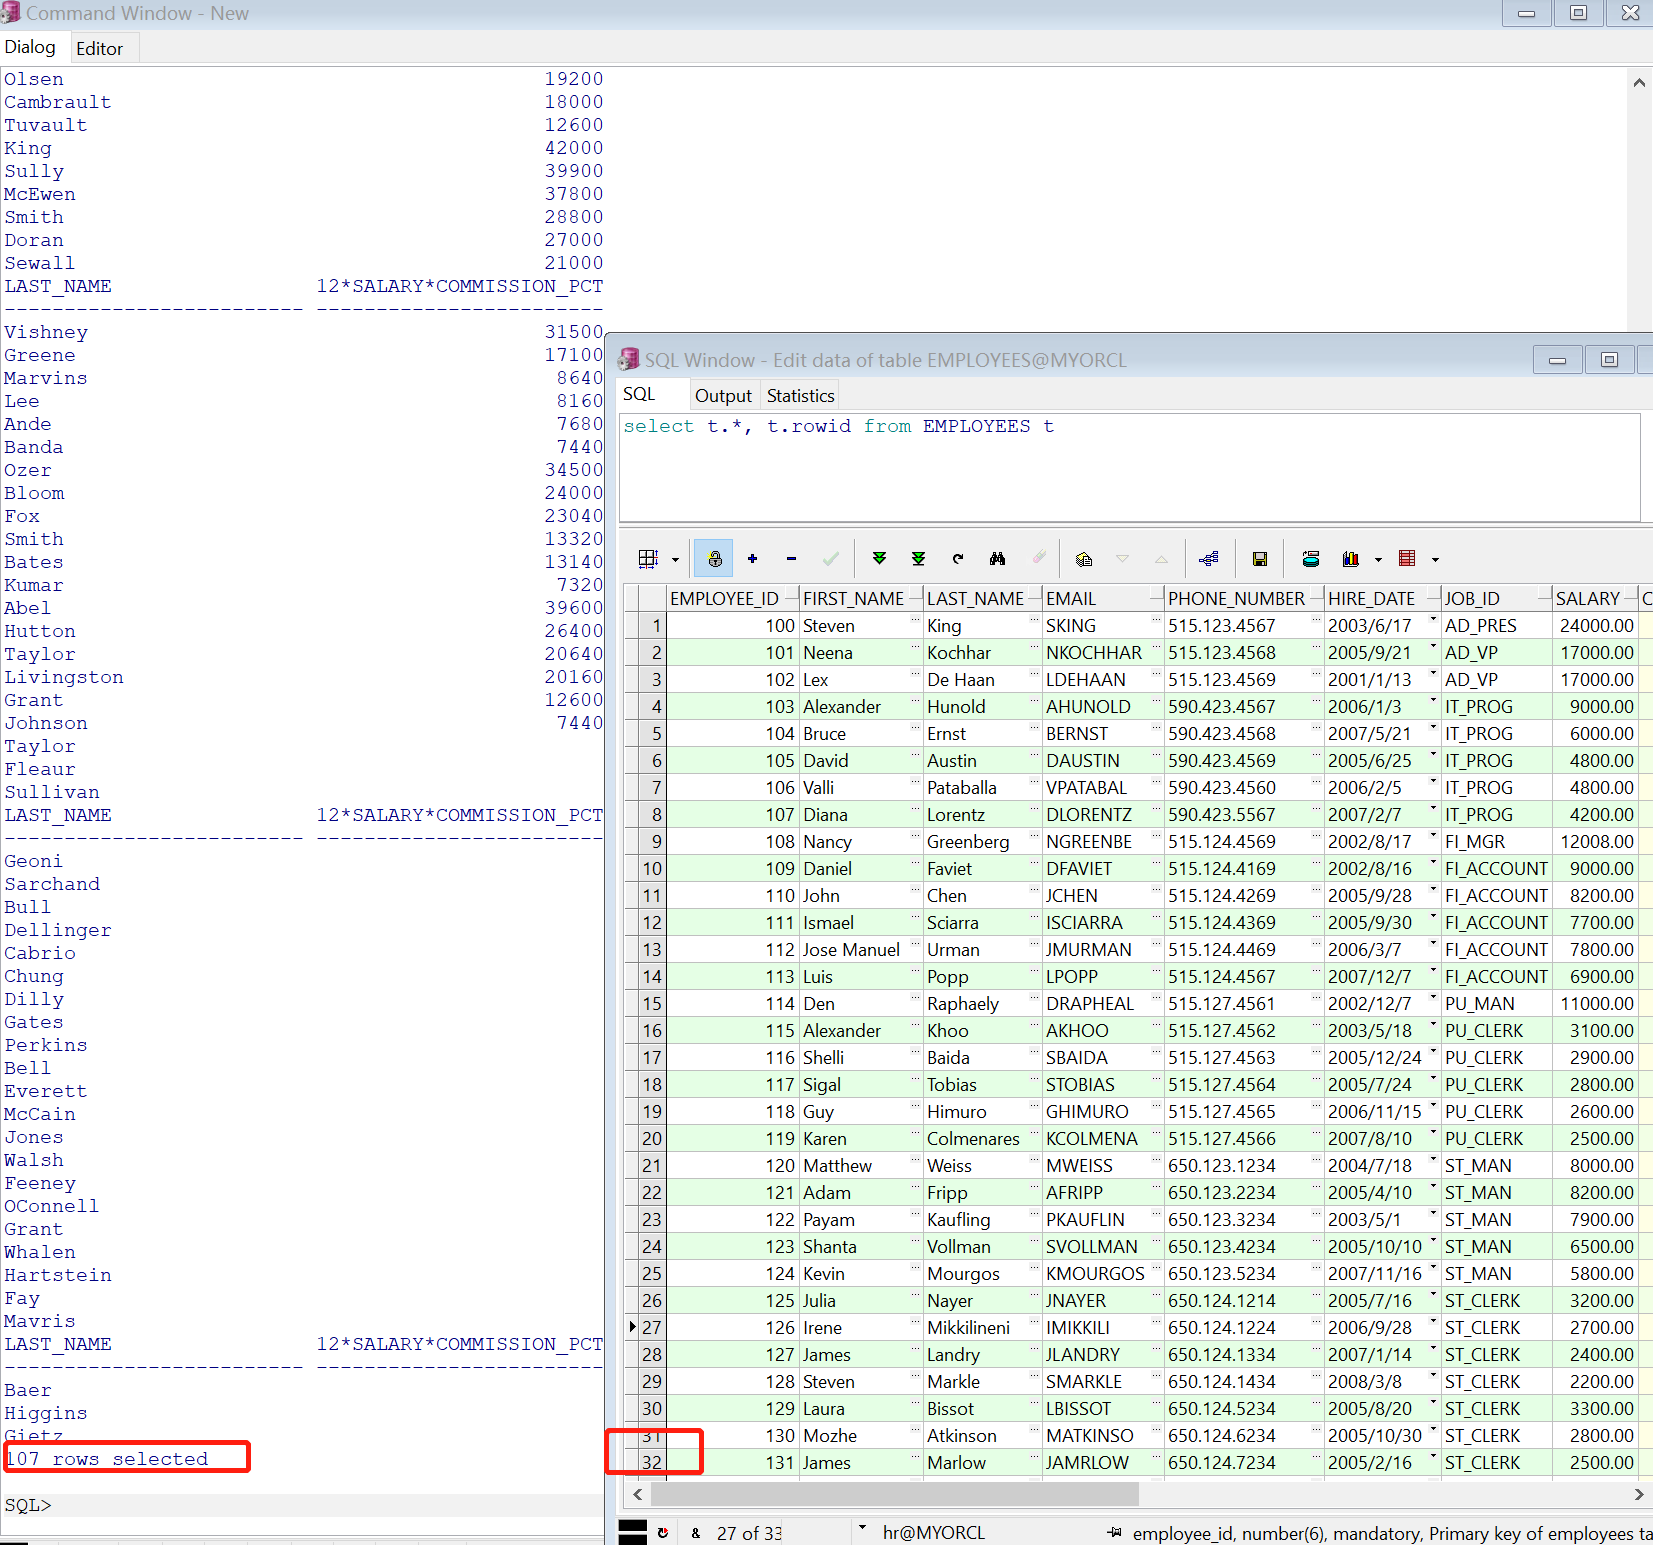Screen dimensions: 1653x1545
Task: Open the chart bar graph icon
Action: pyautogui.click(x=1351, y=559)
